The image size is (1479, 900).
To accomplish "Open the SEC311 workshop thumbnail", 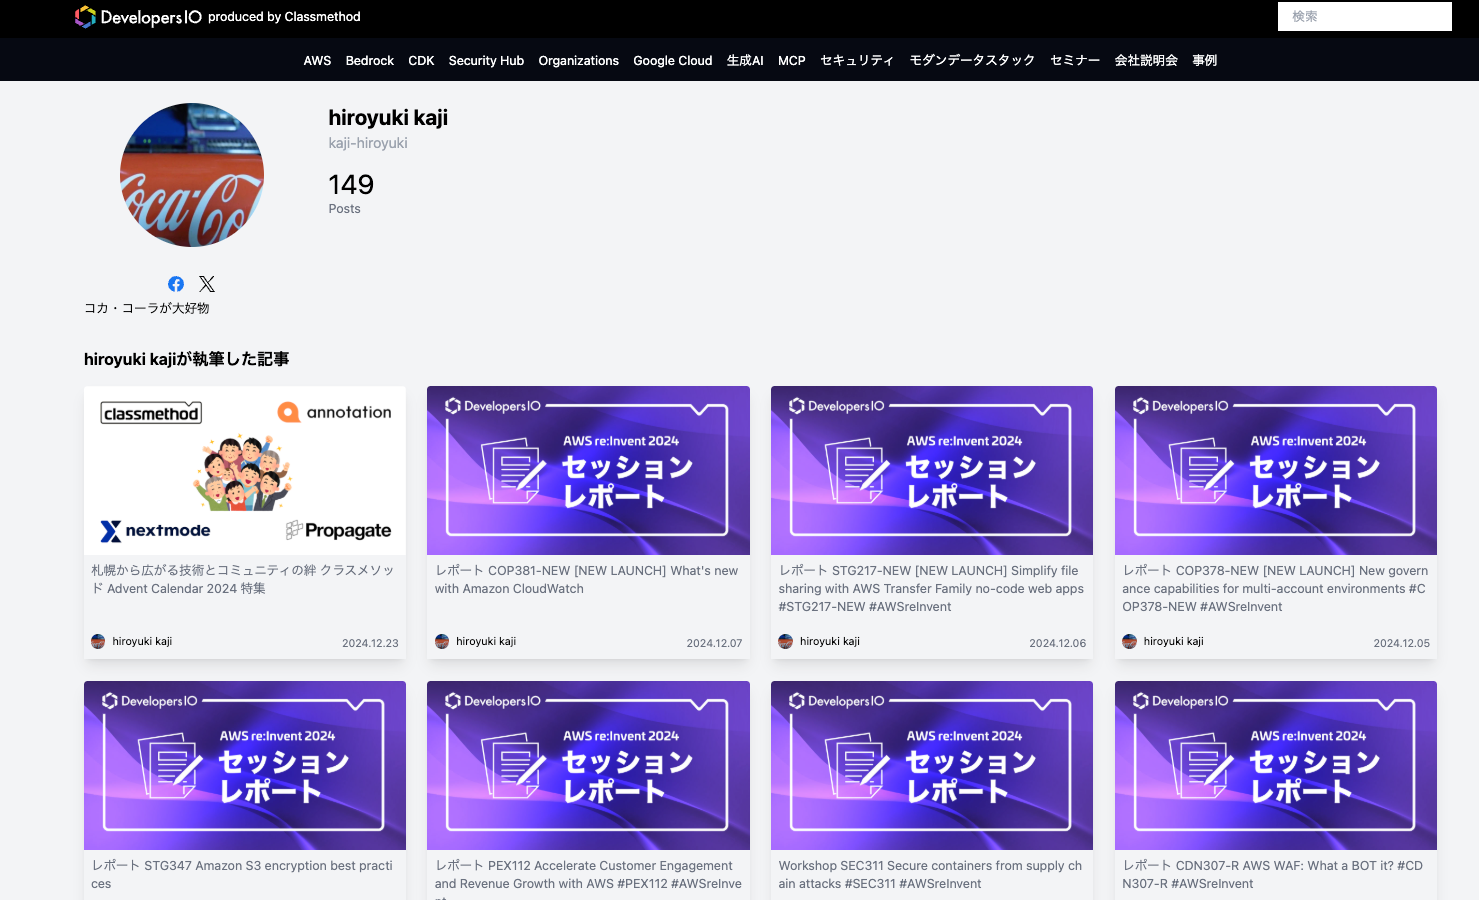I will [932, 765].
